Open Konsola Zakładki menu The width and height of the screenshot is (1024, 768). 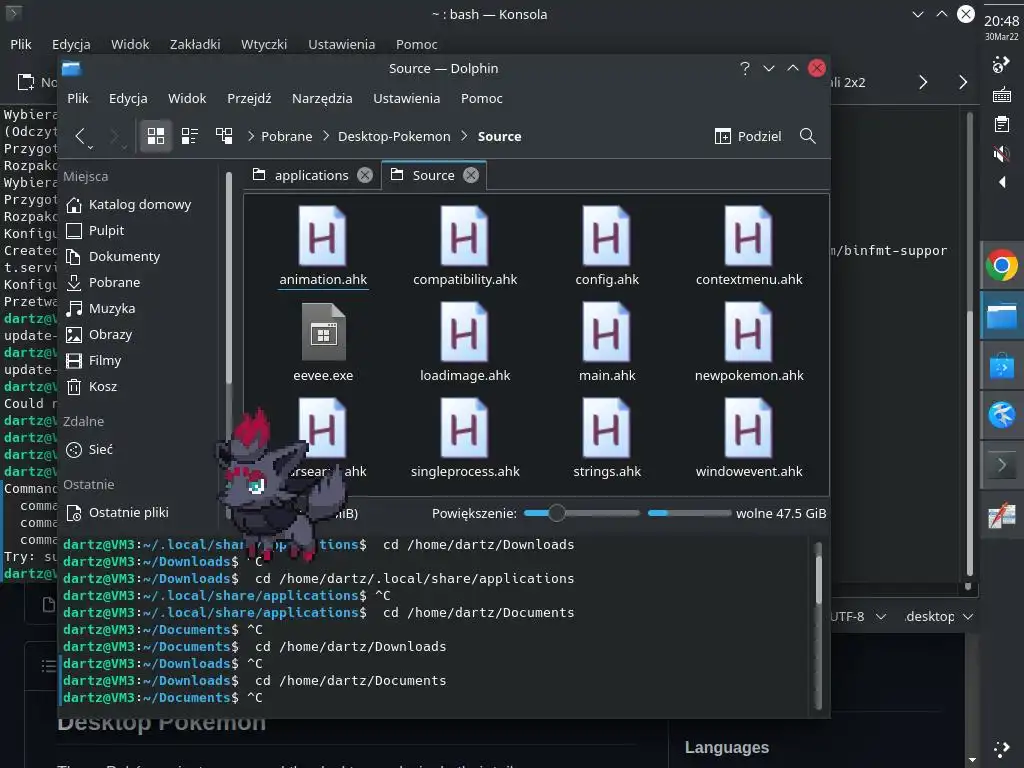point(195,44)
